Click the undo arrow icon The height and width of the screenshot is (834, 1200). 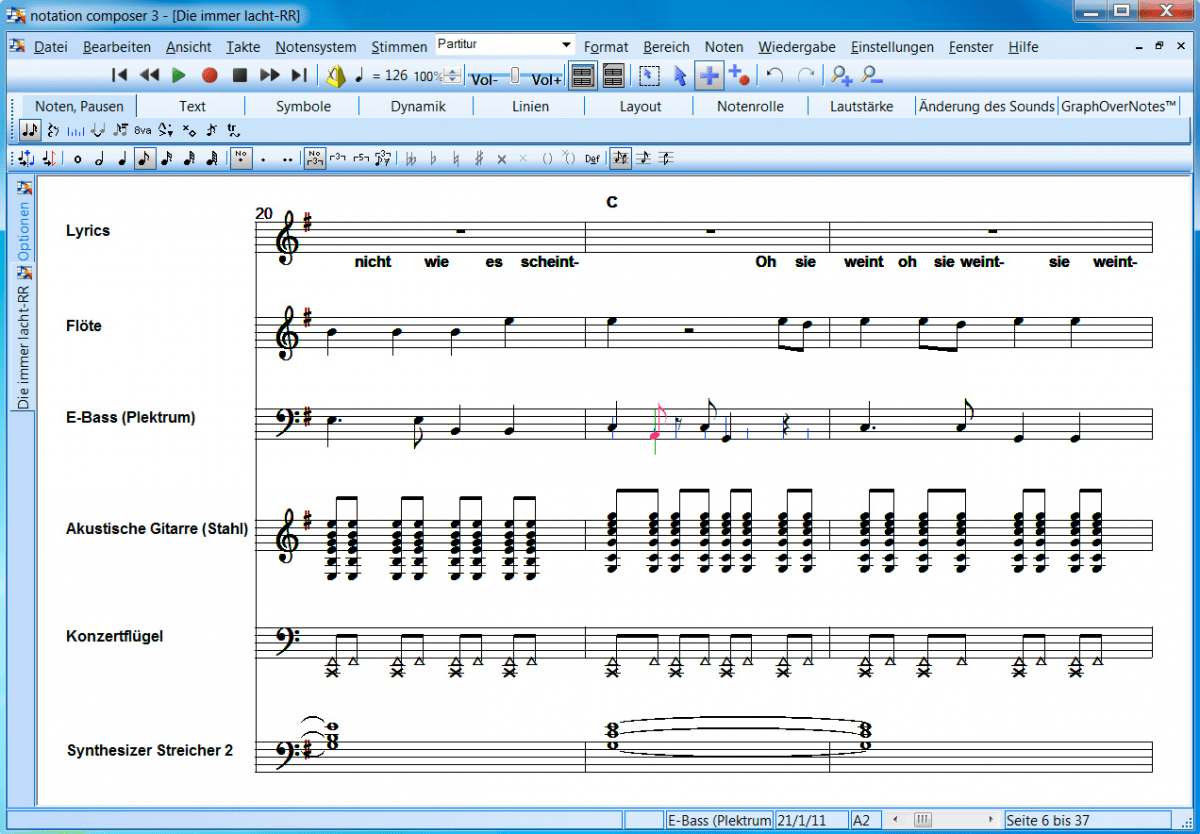775,75
